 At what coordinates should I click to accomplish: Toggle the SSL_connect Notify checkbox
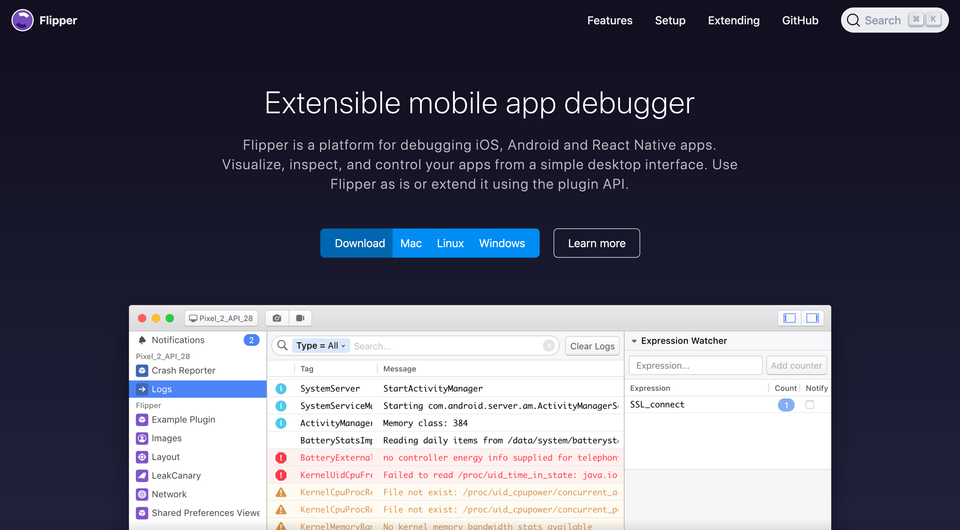[x=809, y=405]
